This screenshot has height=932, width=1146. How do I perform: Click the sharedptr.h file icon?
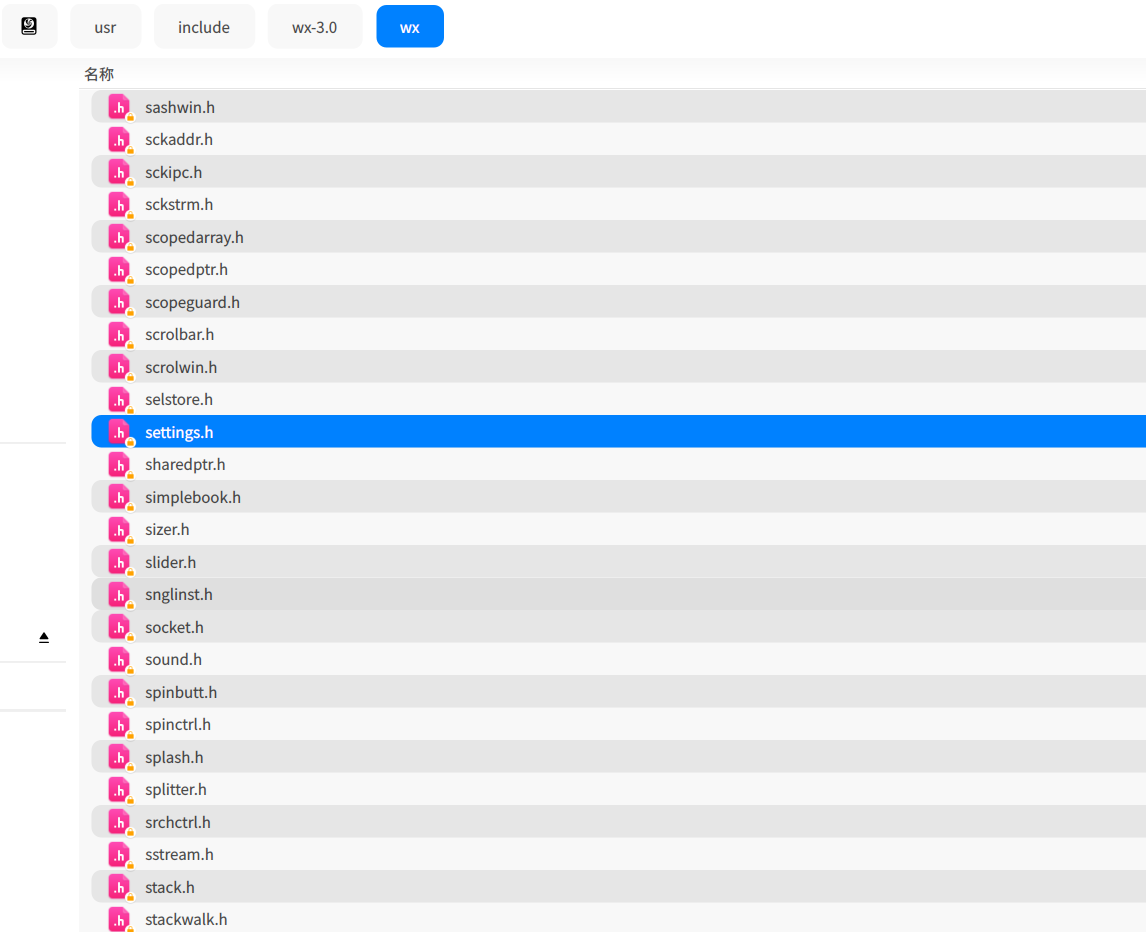coord(120,465)
